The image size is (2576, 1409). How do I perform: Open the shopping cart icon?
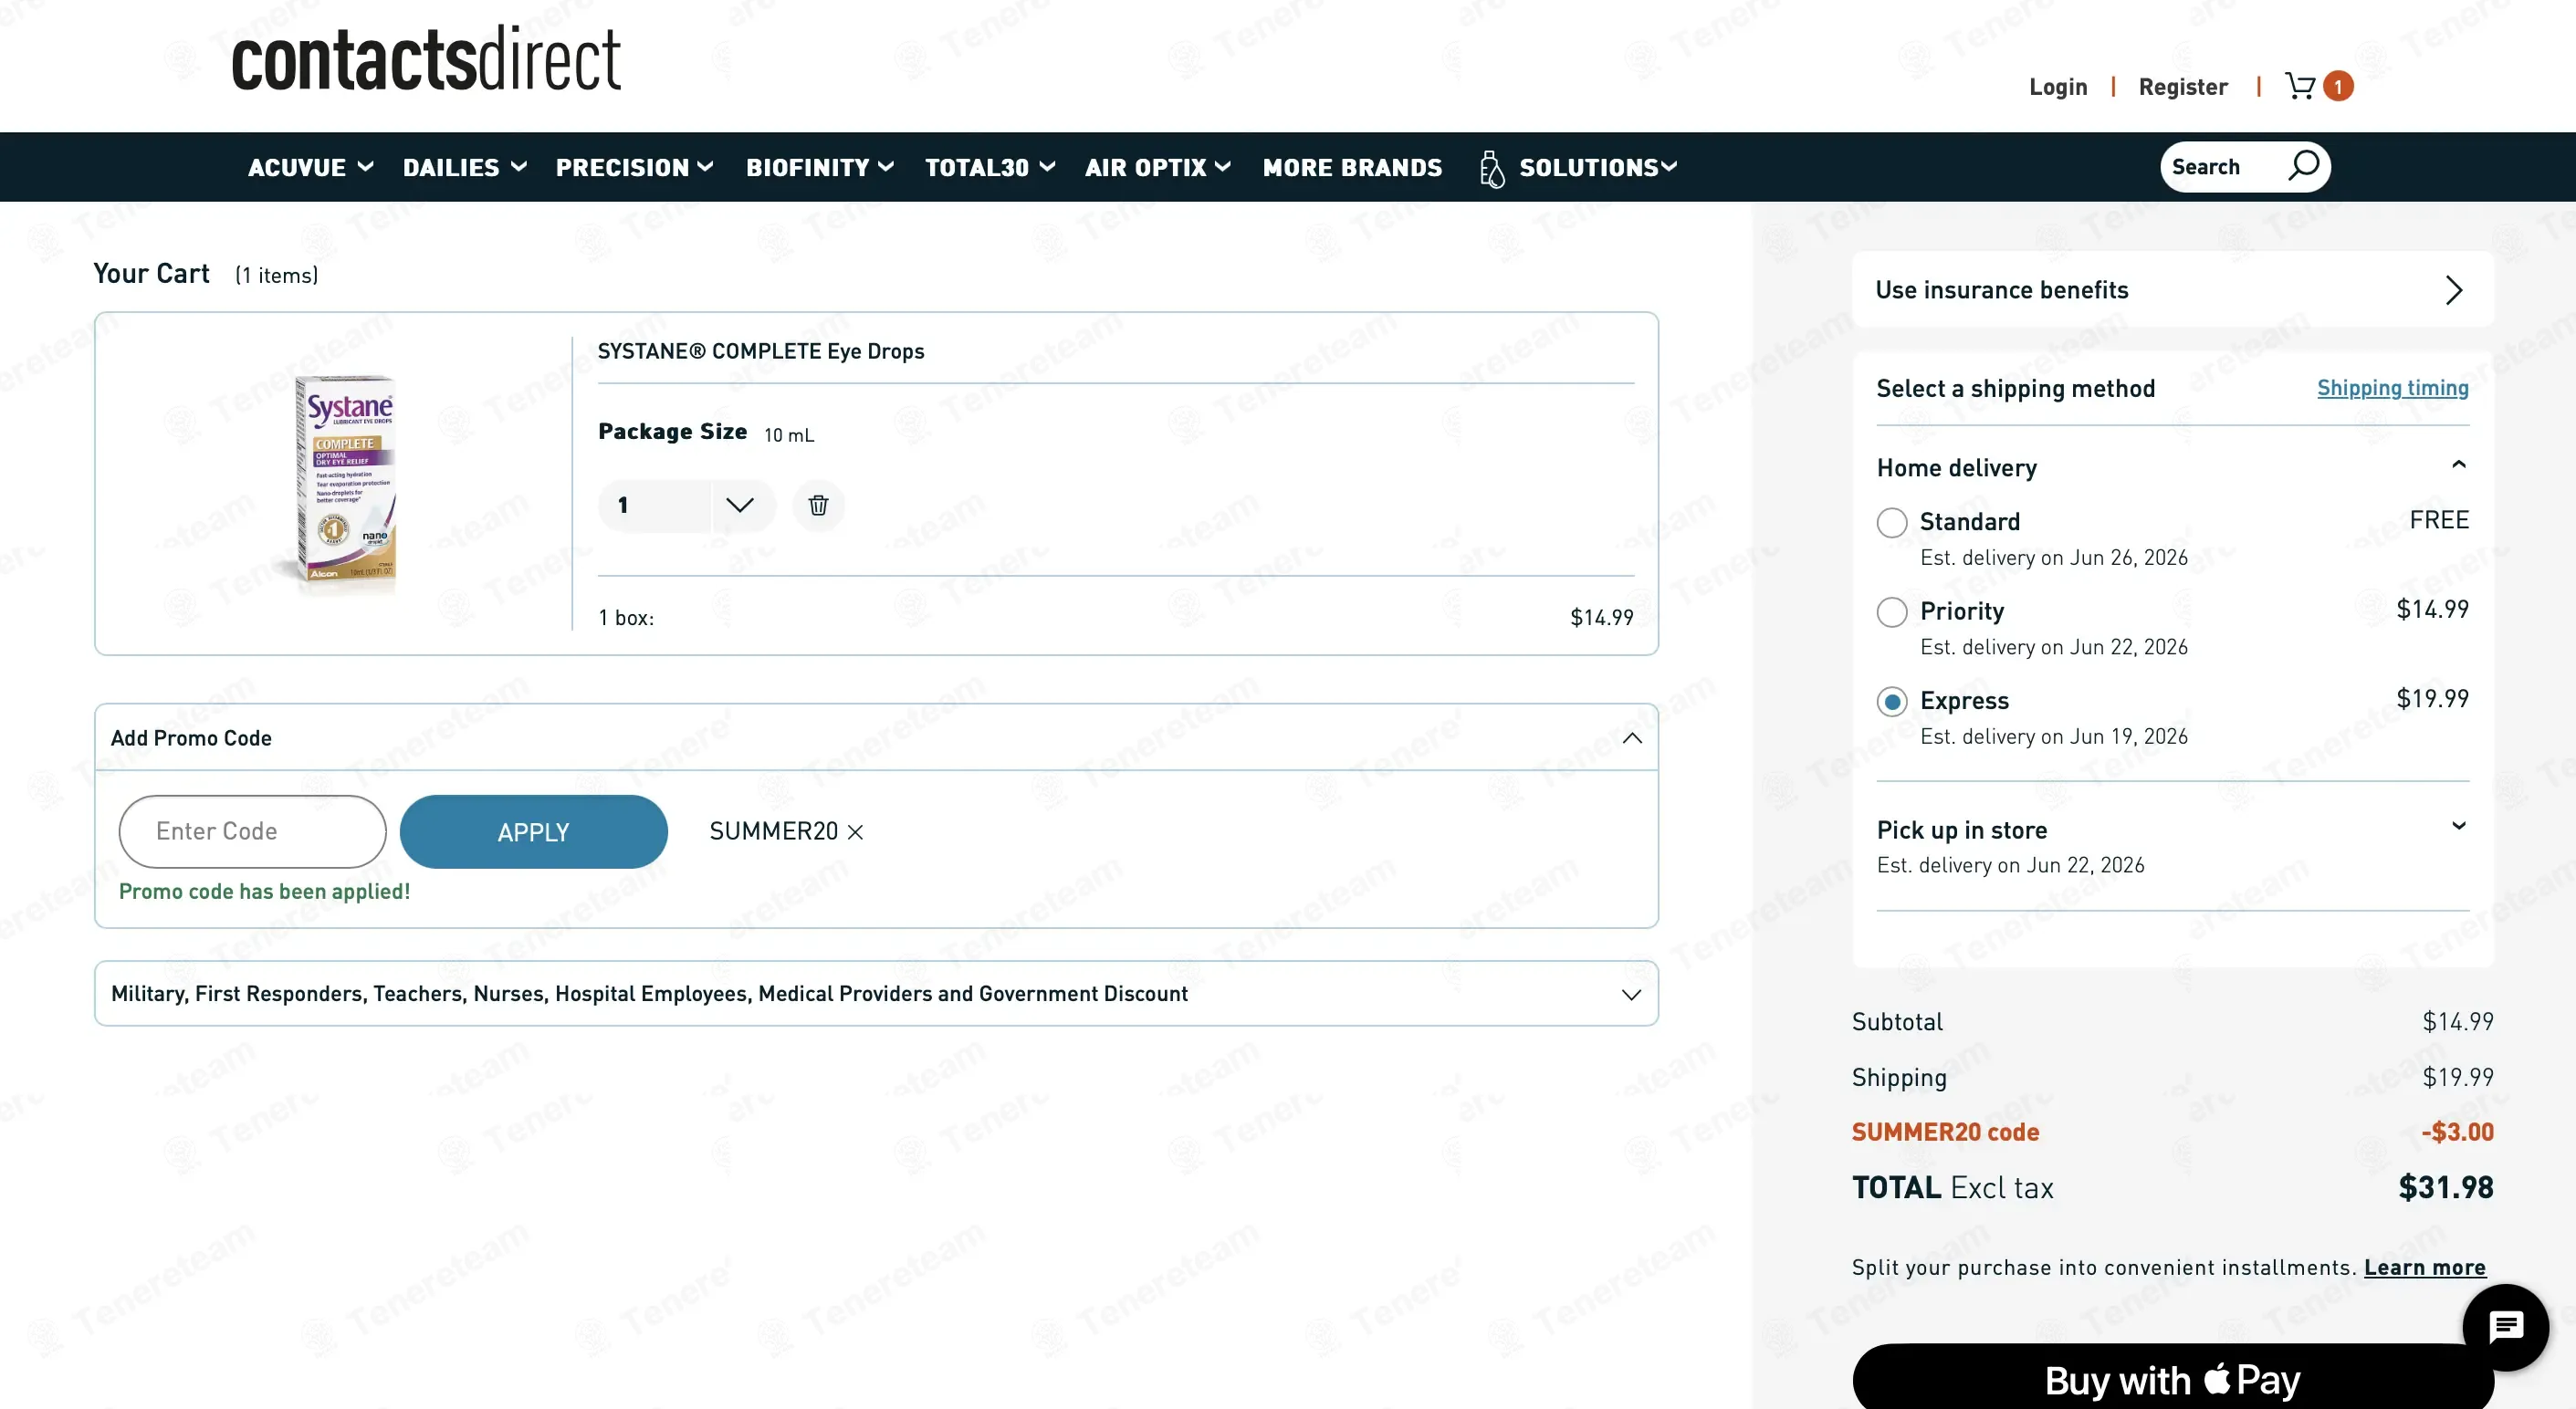click(x=2300, y=86)
